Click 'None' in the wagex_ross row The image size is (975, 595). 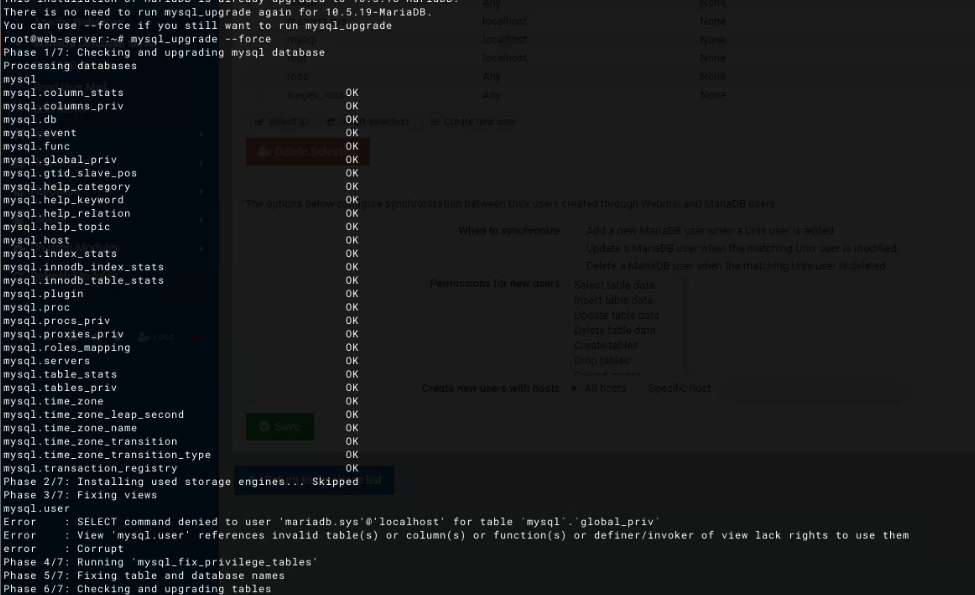[x=713, y=95]
